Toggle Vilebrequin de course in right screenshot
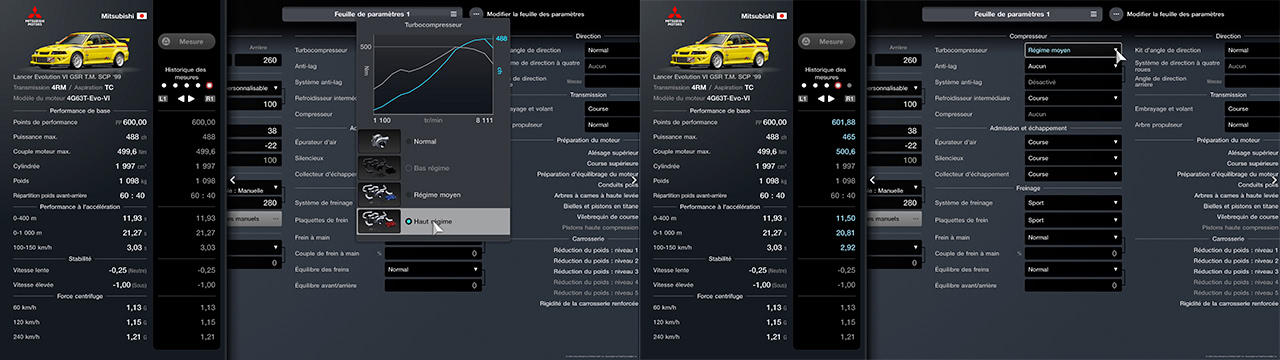The height and width of the screenshot is (360, 1280). (x=1248, y=216)
